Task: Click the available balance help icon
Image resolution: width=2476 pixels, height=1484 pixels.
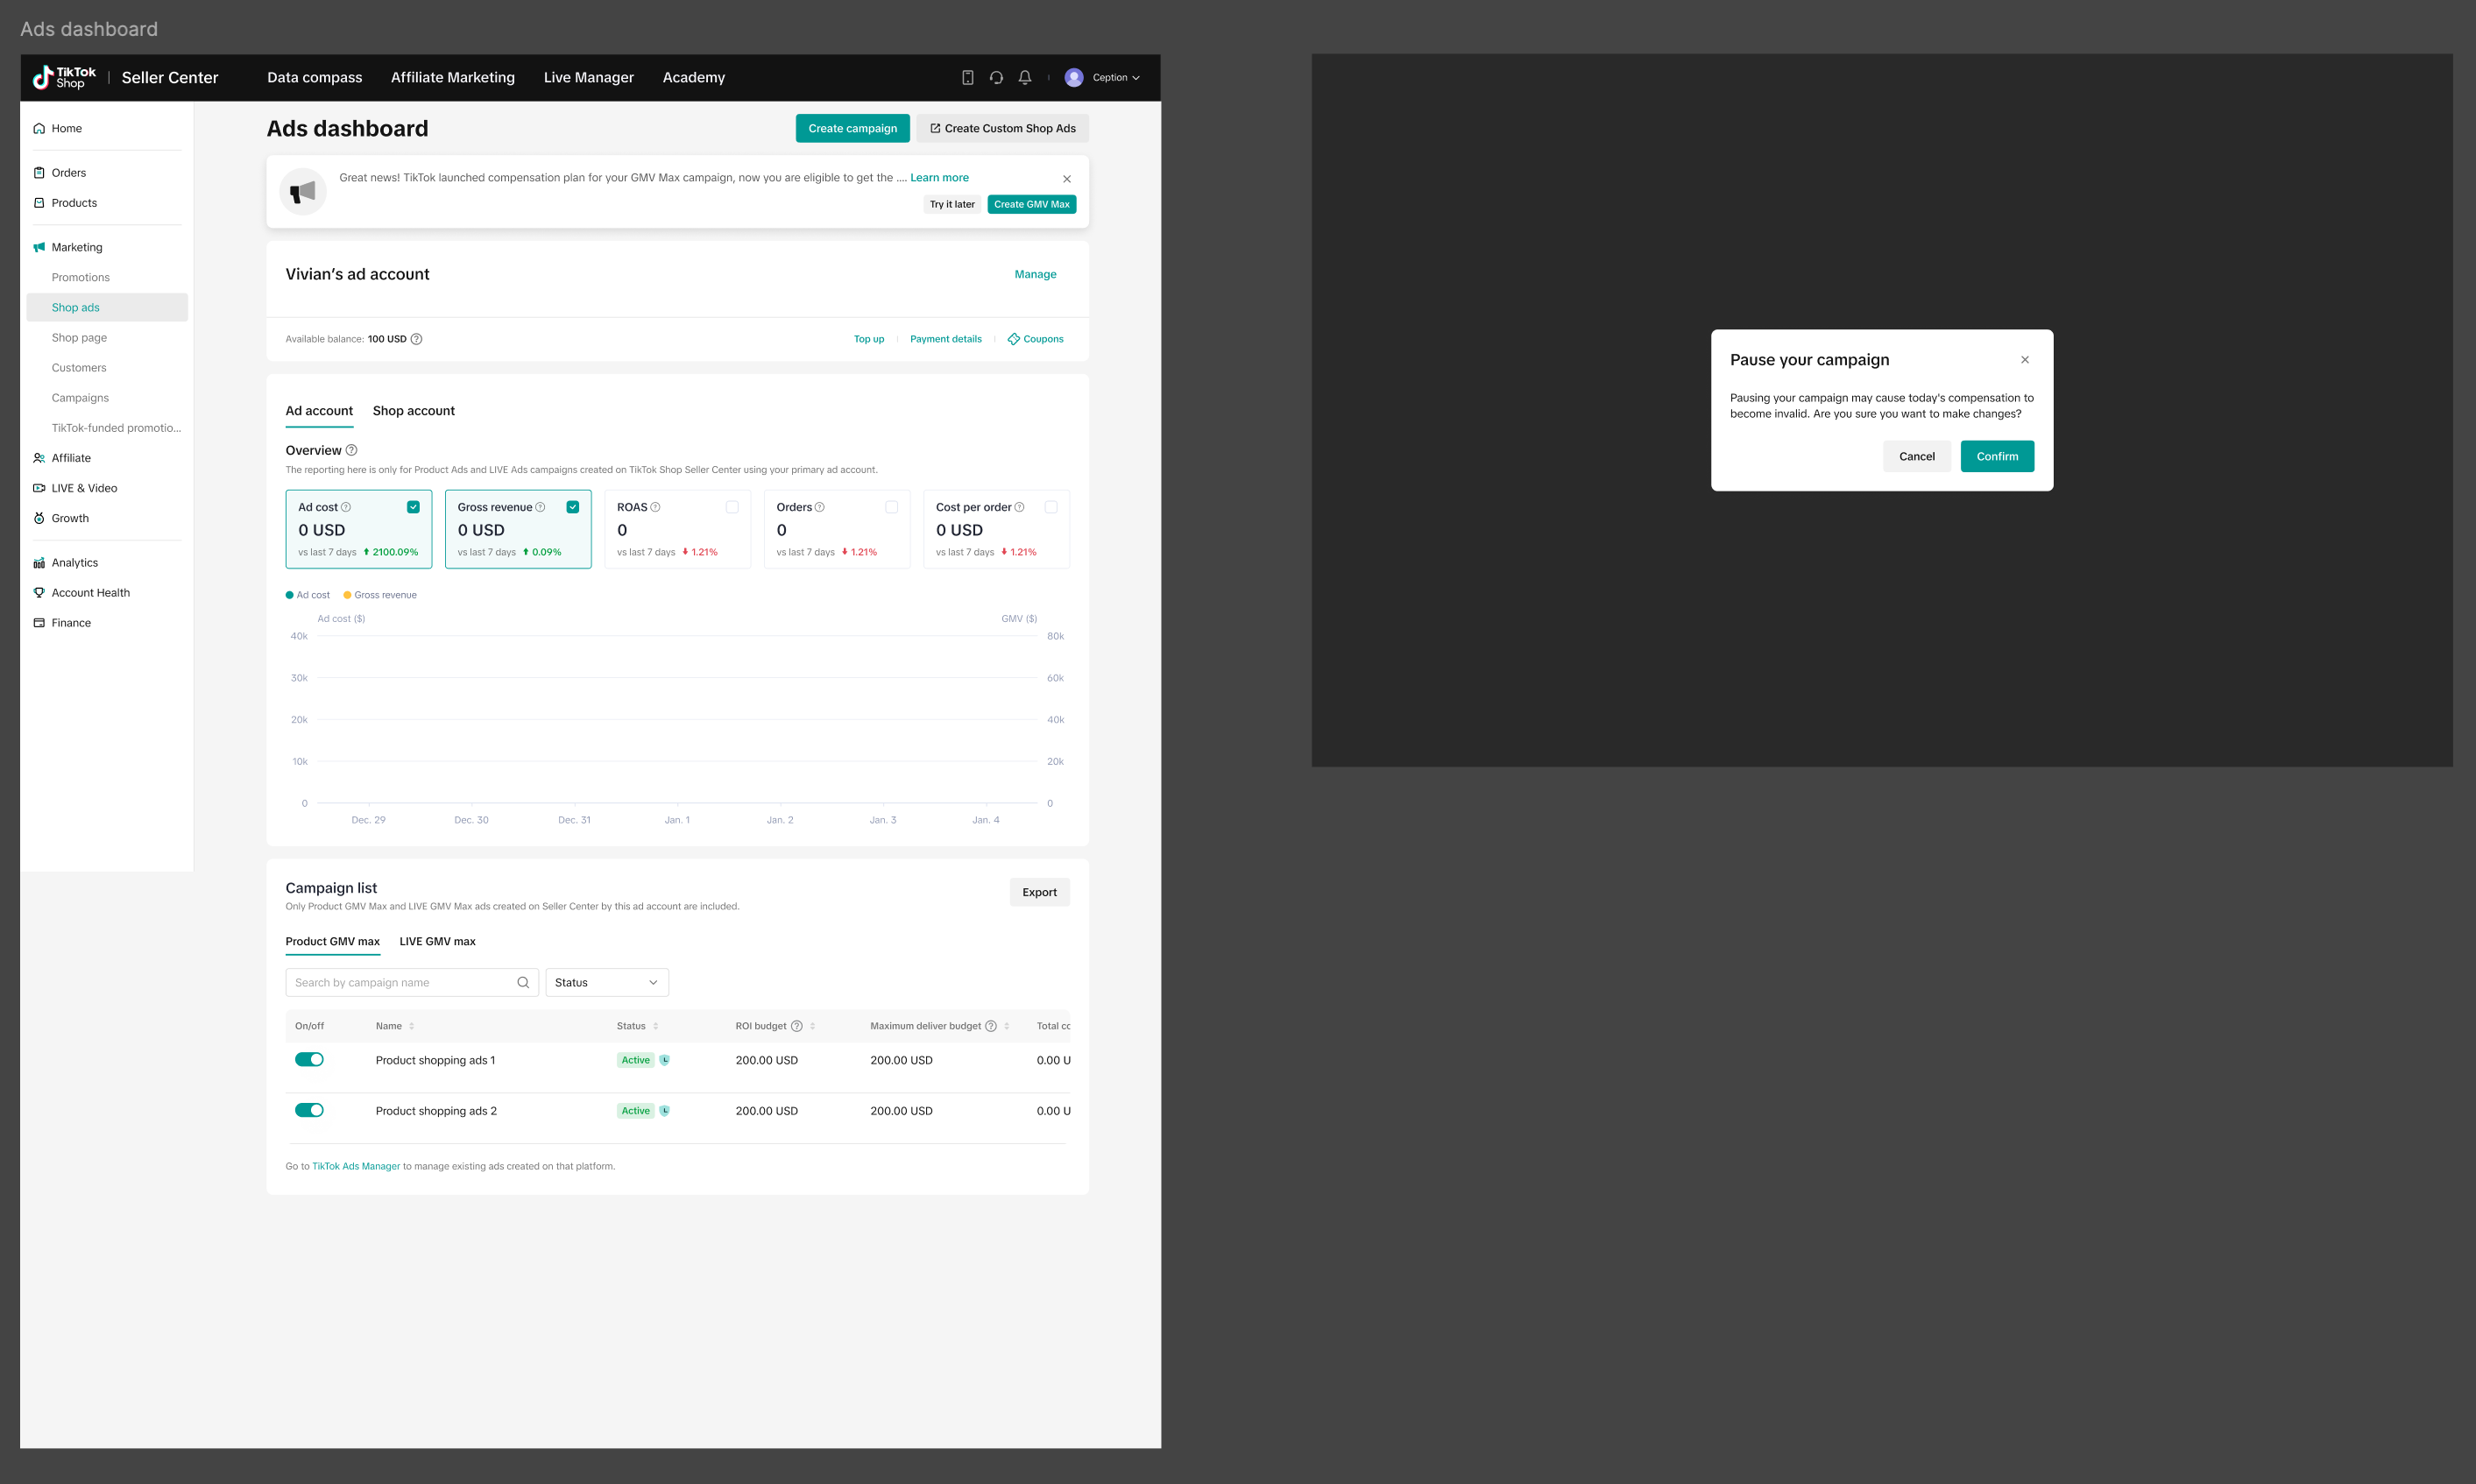Action: point(417,339)
